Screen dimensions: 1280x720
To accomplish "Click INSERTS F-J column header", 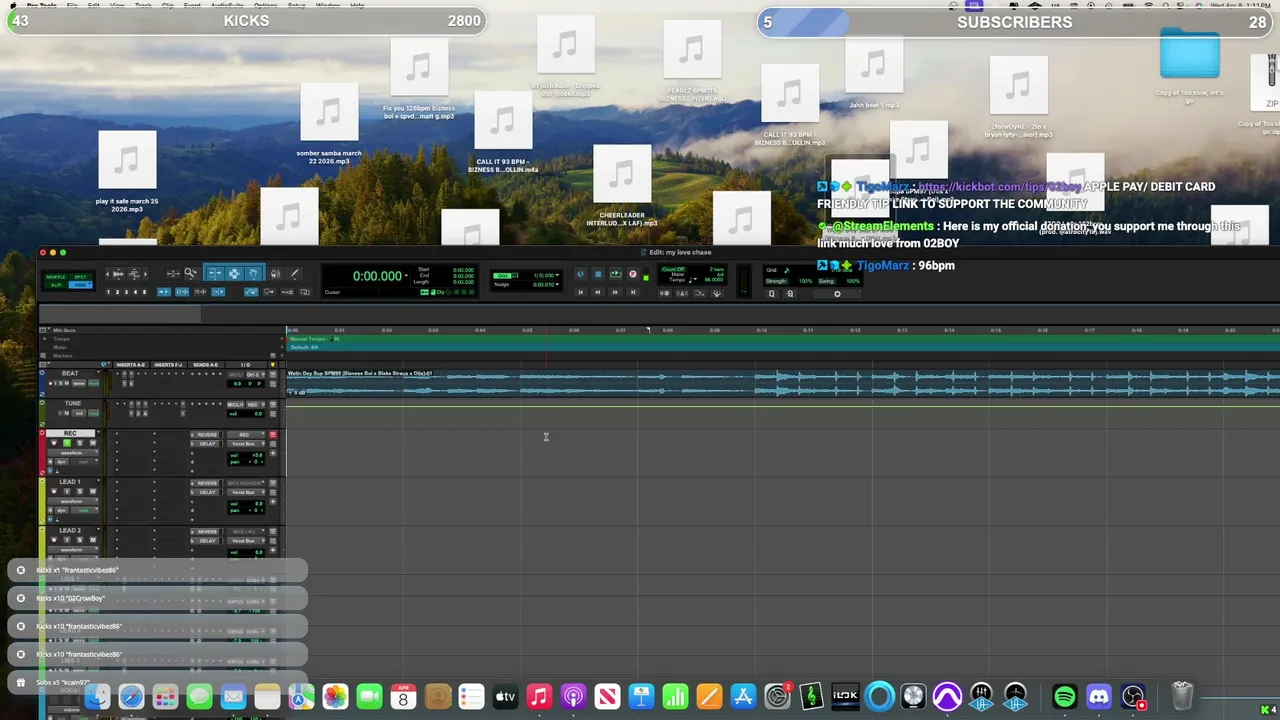I will click(x=168, y=365).
